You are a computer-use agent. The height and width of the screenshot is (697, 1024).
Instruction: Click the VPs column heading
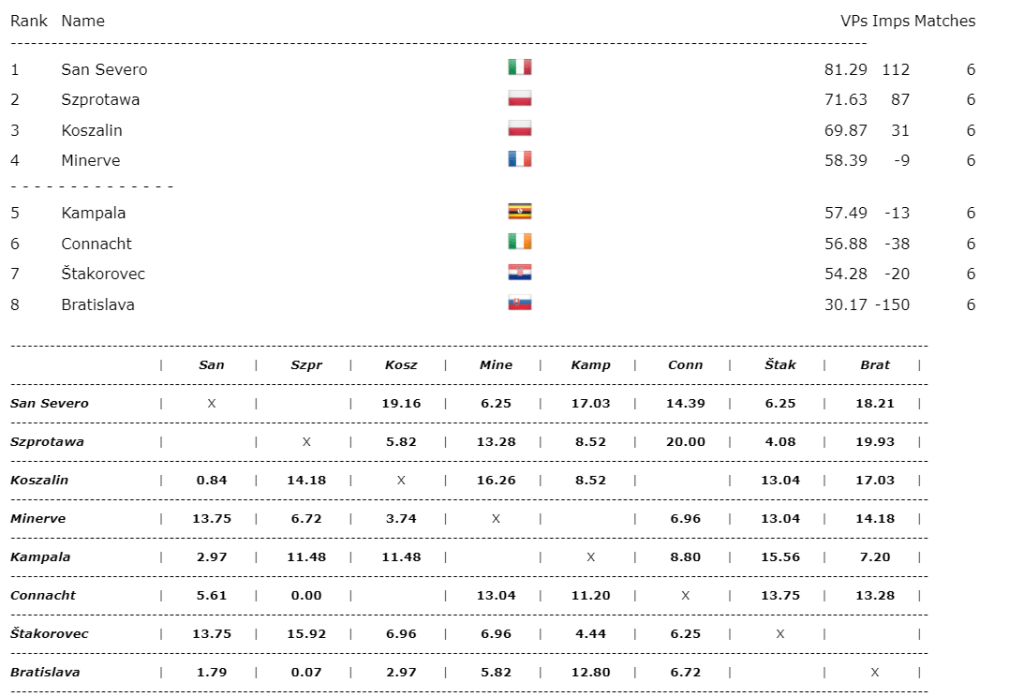coord(853,21)
